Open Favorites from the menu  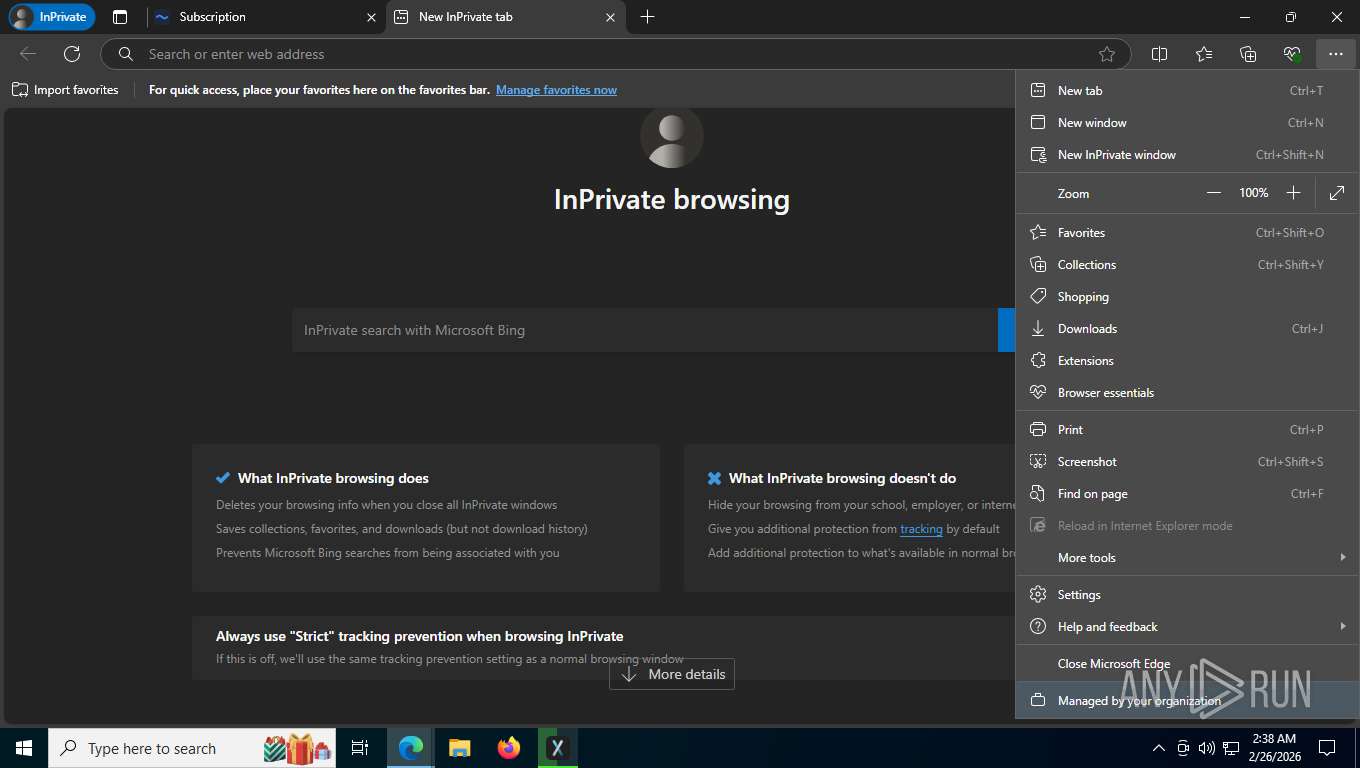[x=1187, y=233]
